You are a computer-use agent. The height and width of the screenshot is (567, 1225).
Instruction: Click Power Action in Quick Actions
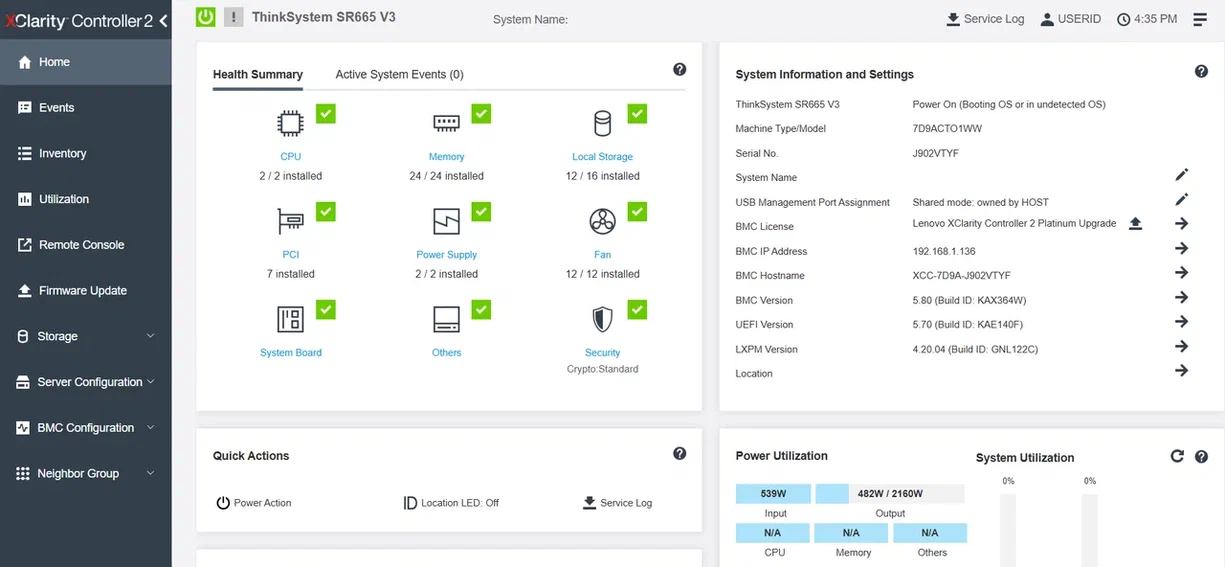tap(254, 503)
